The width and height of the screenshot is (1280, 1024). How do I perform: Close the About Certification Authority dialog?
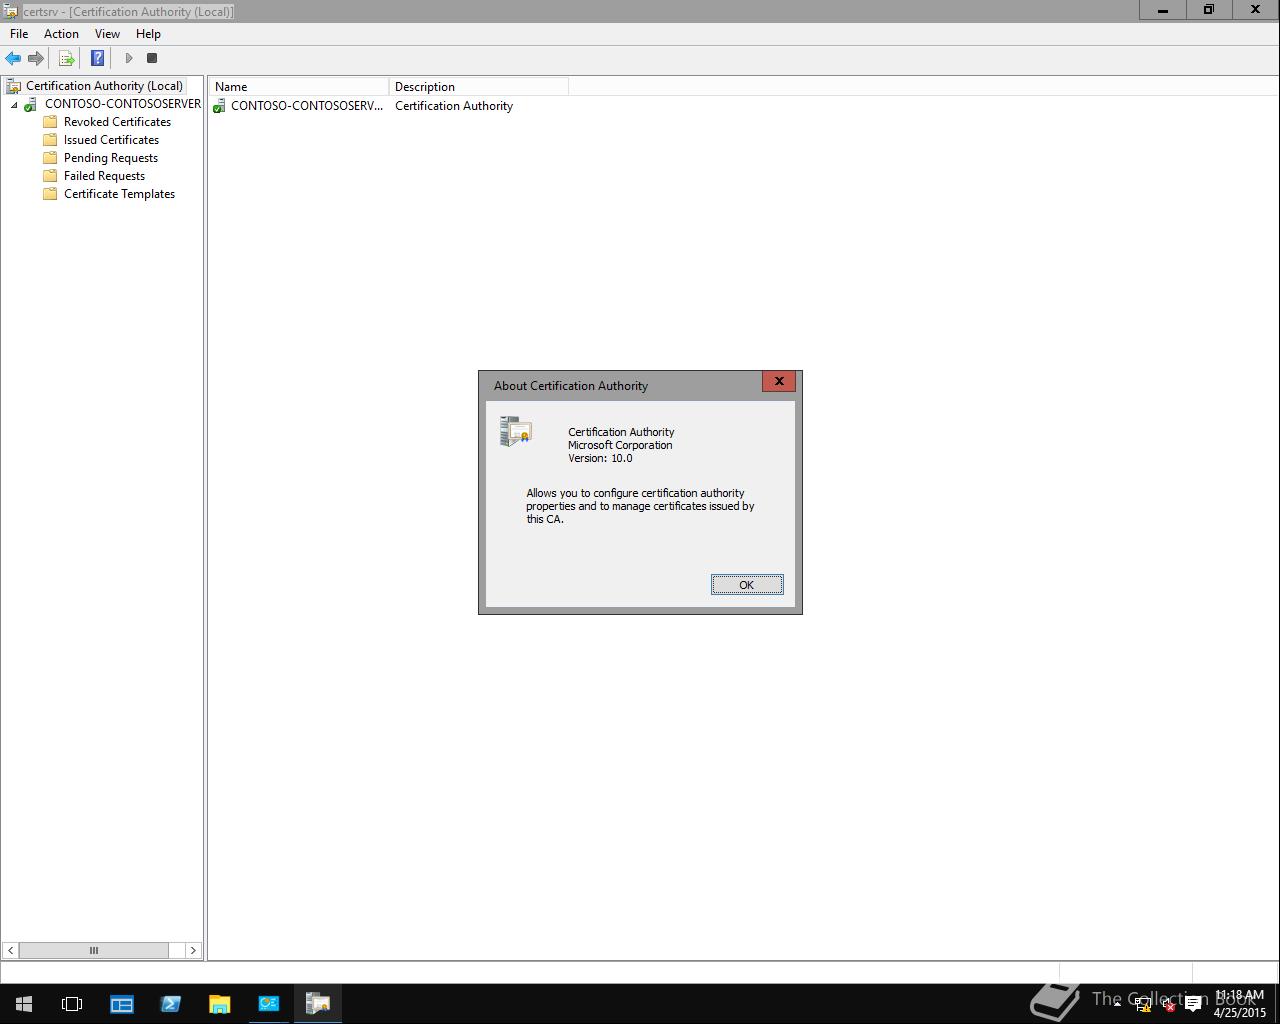(779, 381)
